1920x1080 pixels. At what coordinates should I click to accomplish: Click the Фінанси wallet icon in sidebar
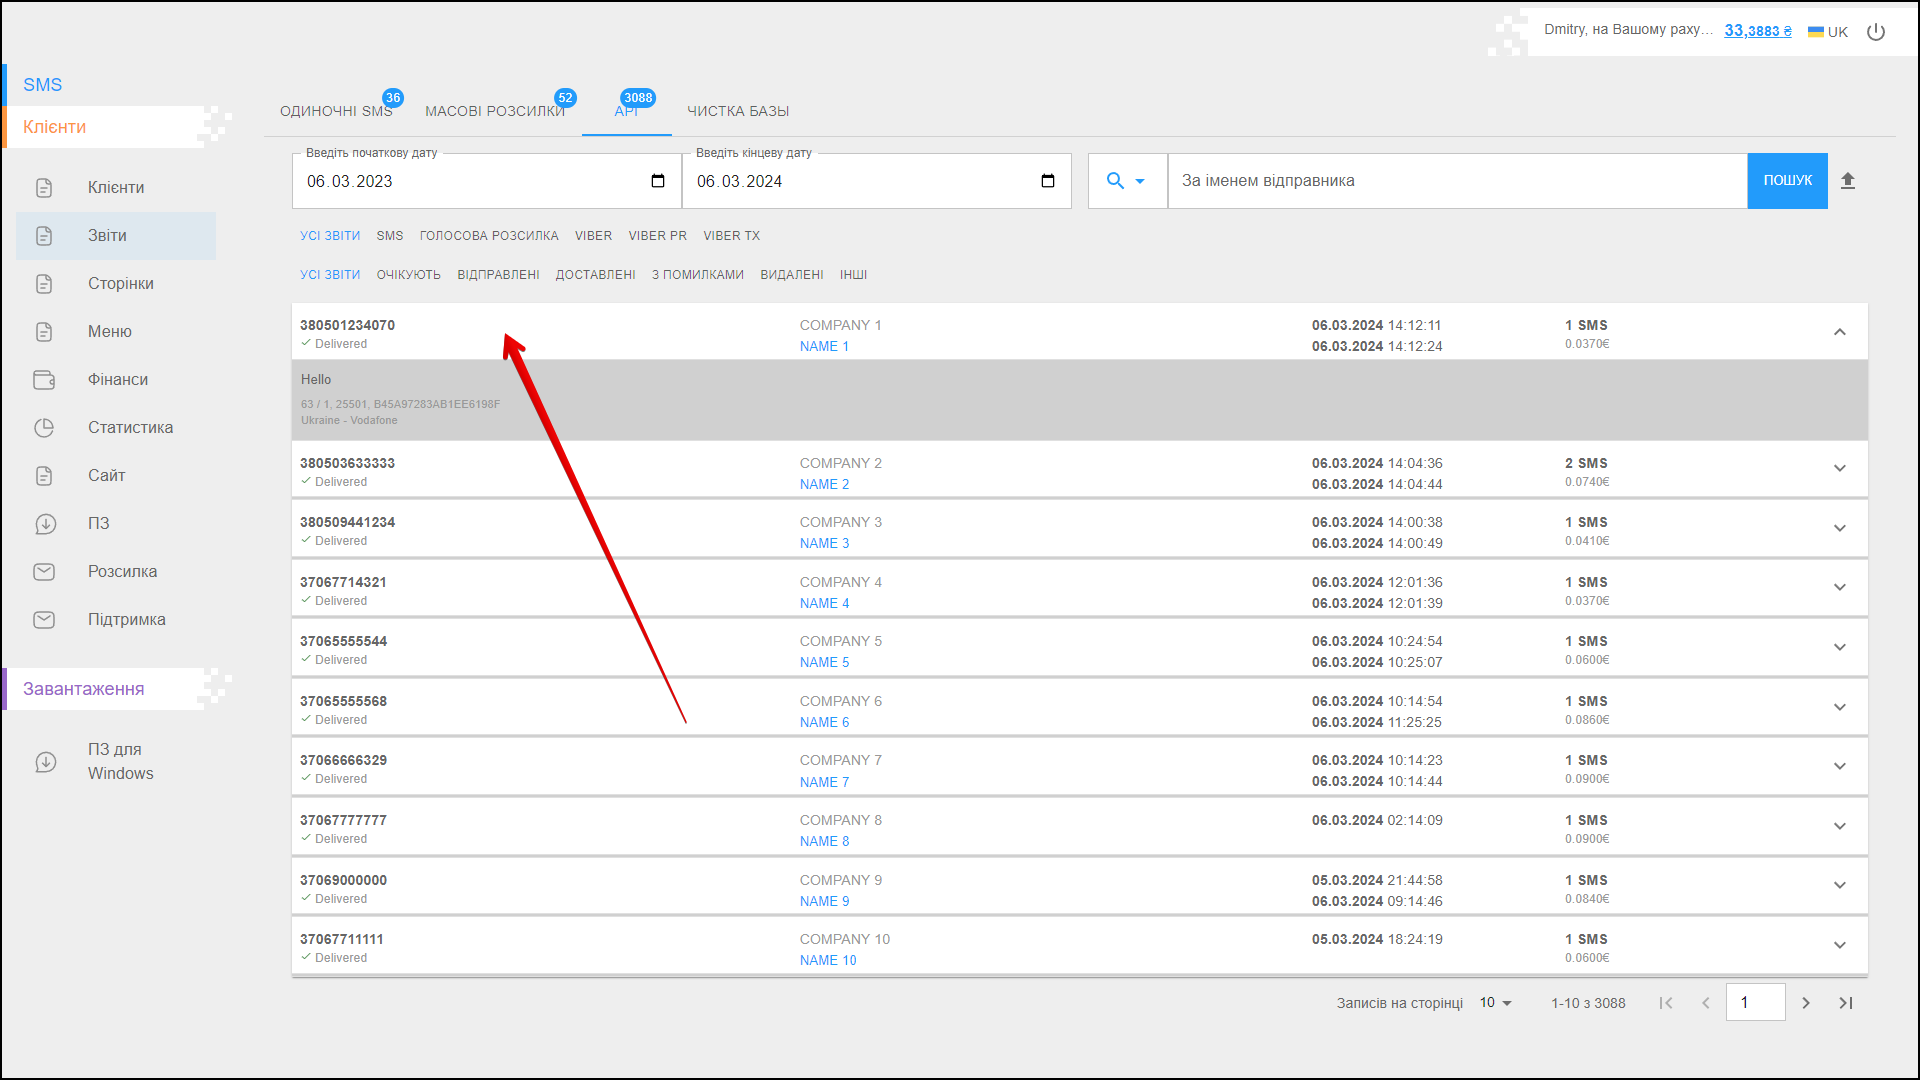click(x=44, y=380)
